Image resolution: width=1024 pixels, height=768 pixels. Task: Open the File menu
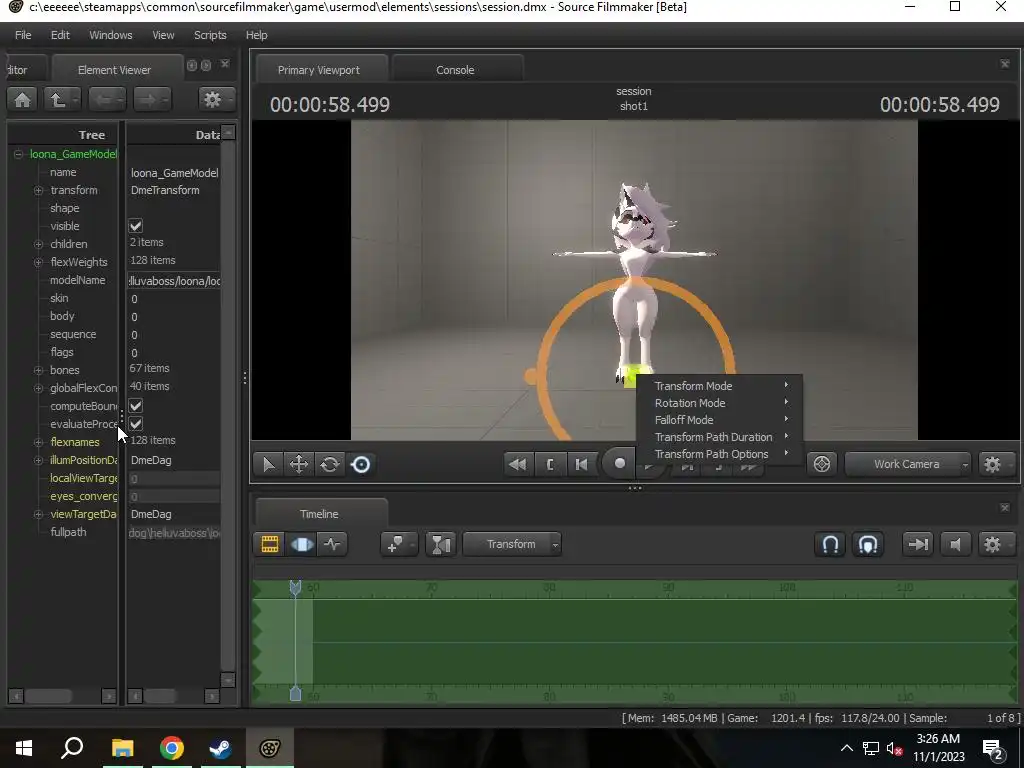coord(23,35)
